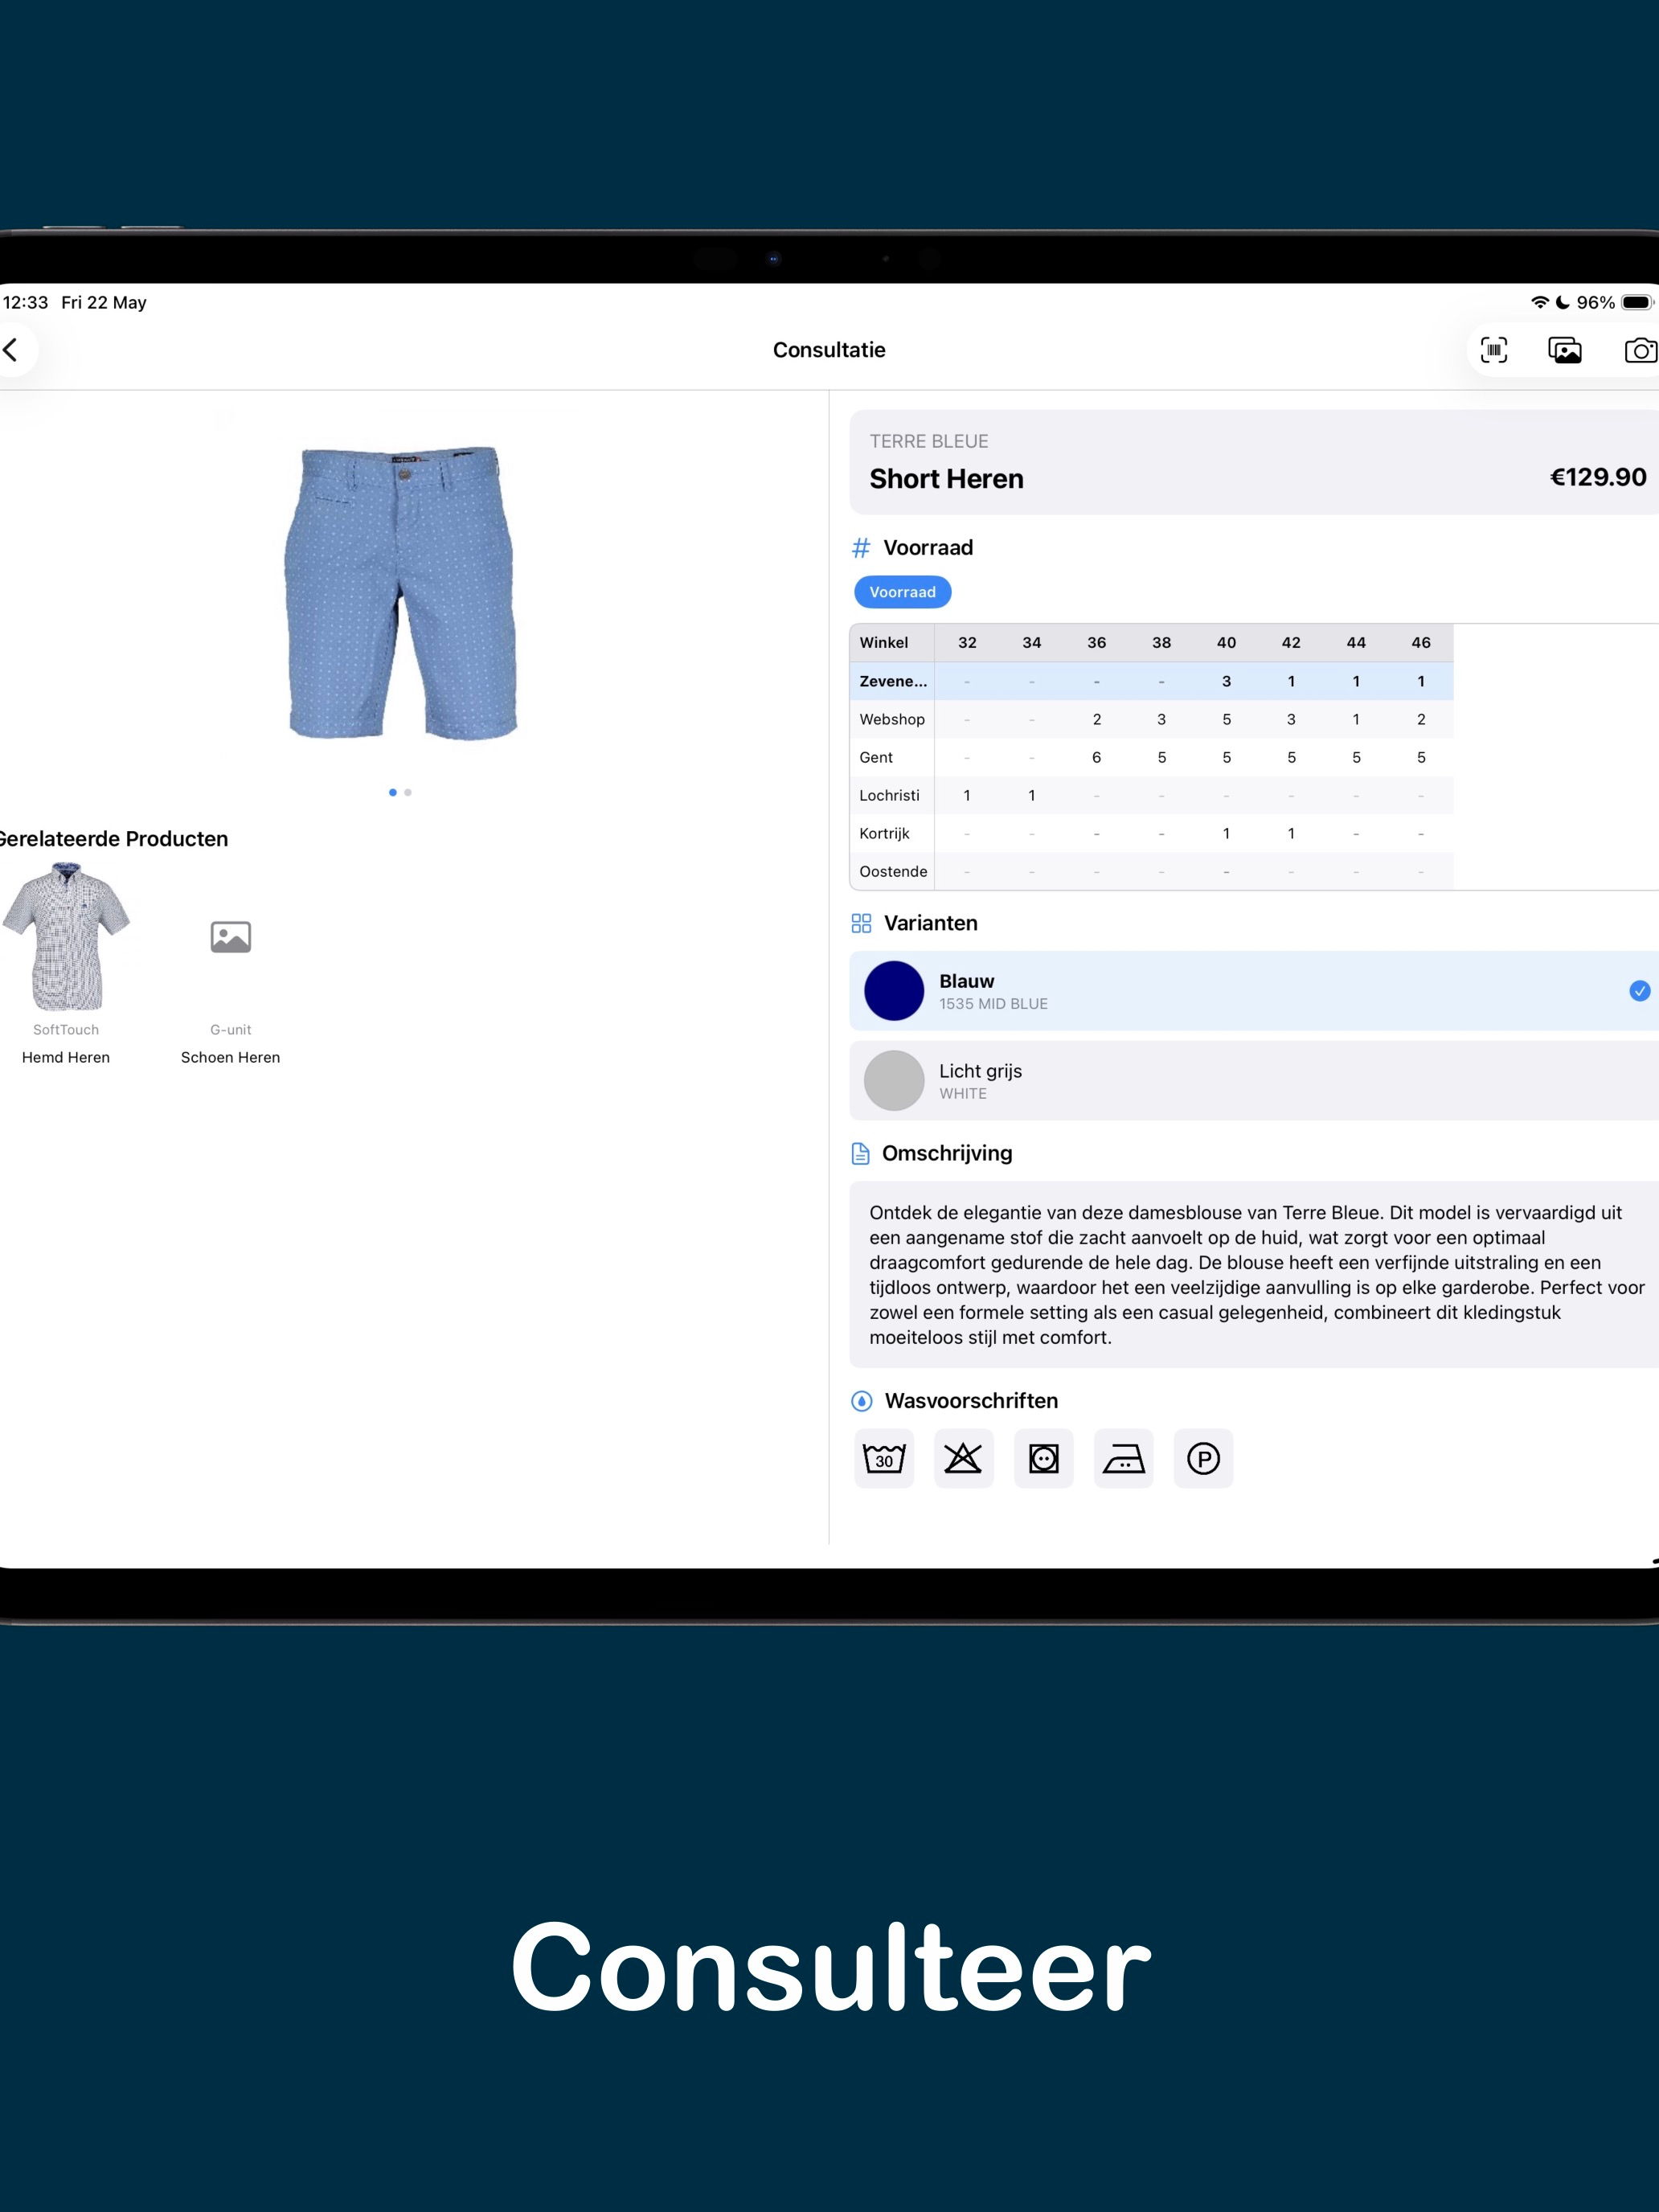
Task: Click the TERRE BLEUE brand label
Action: 929,441
